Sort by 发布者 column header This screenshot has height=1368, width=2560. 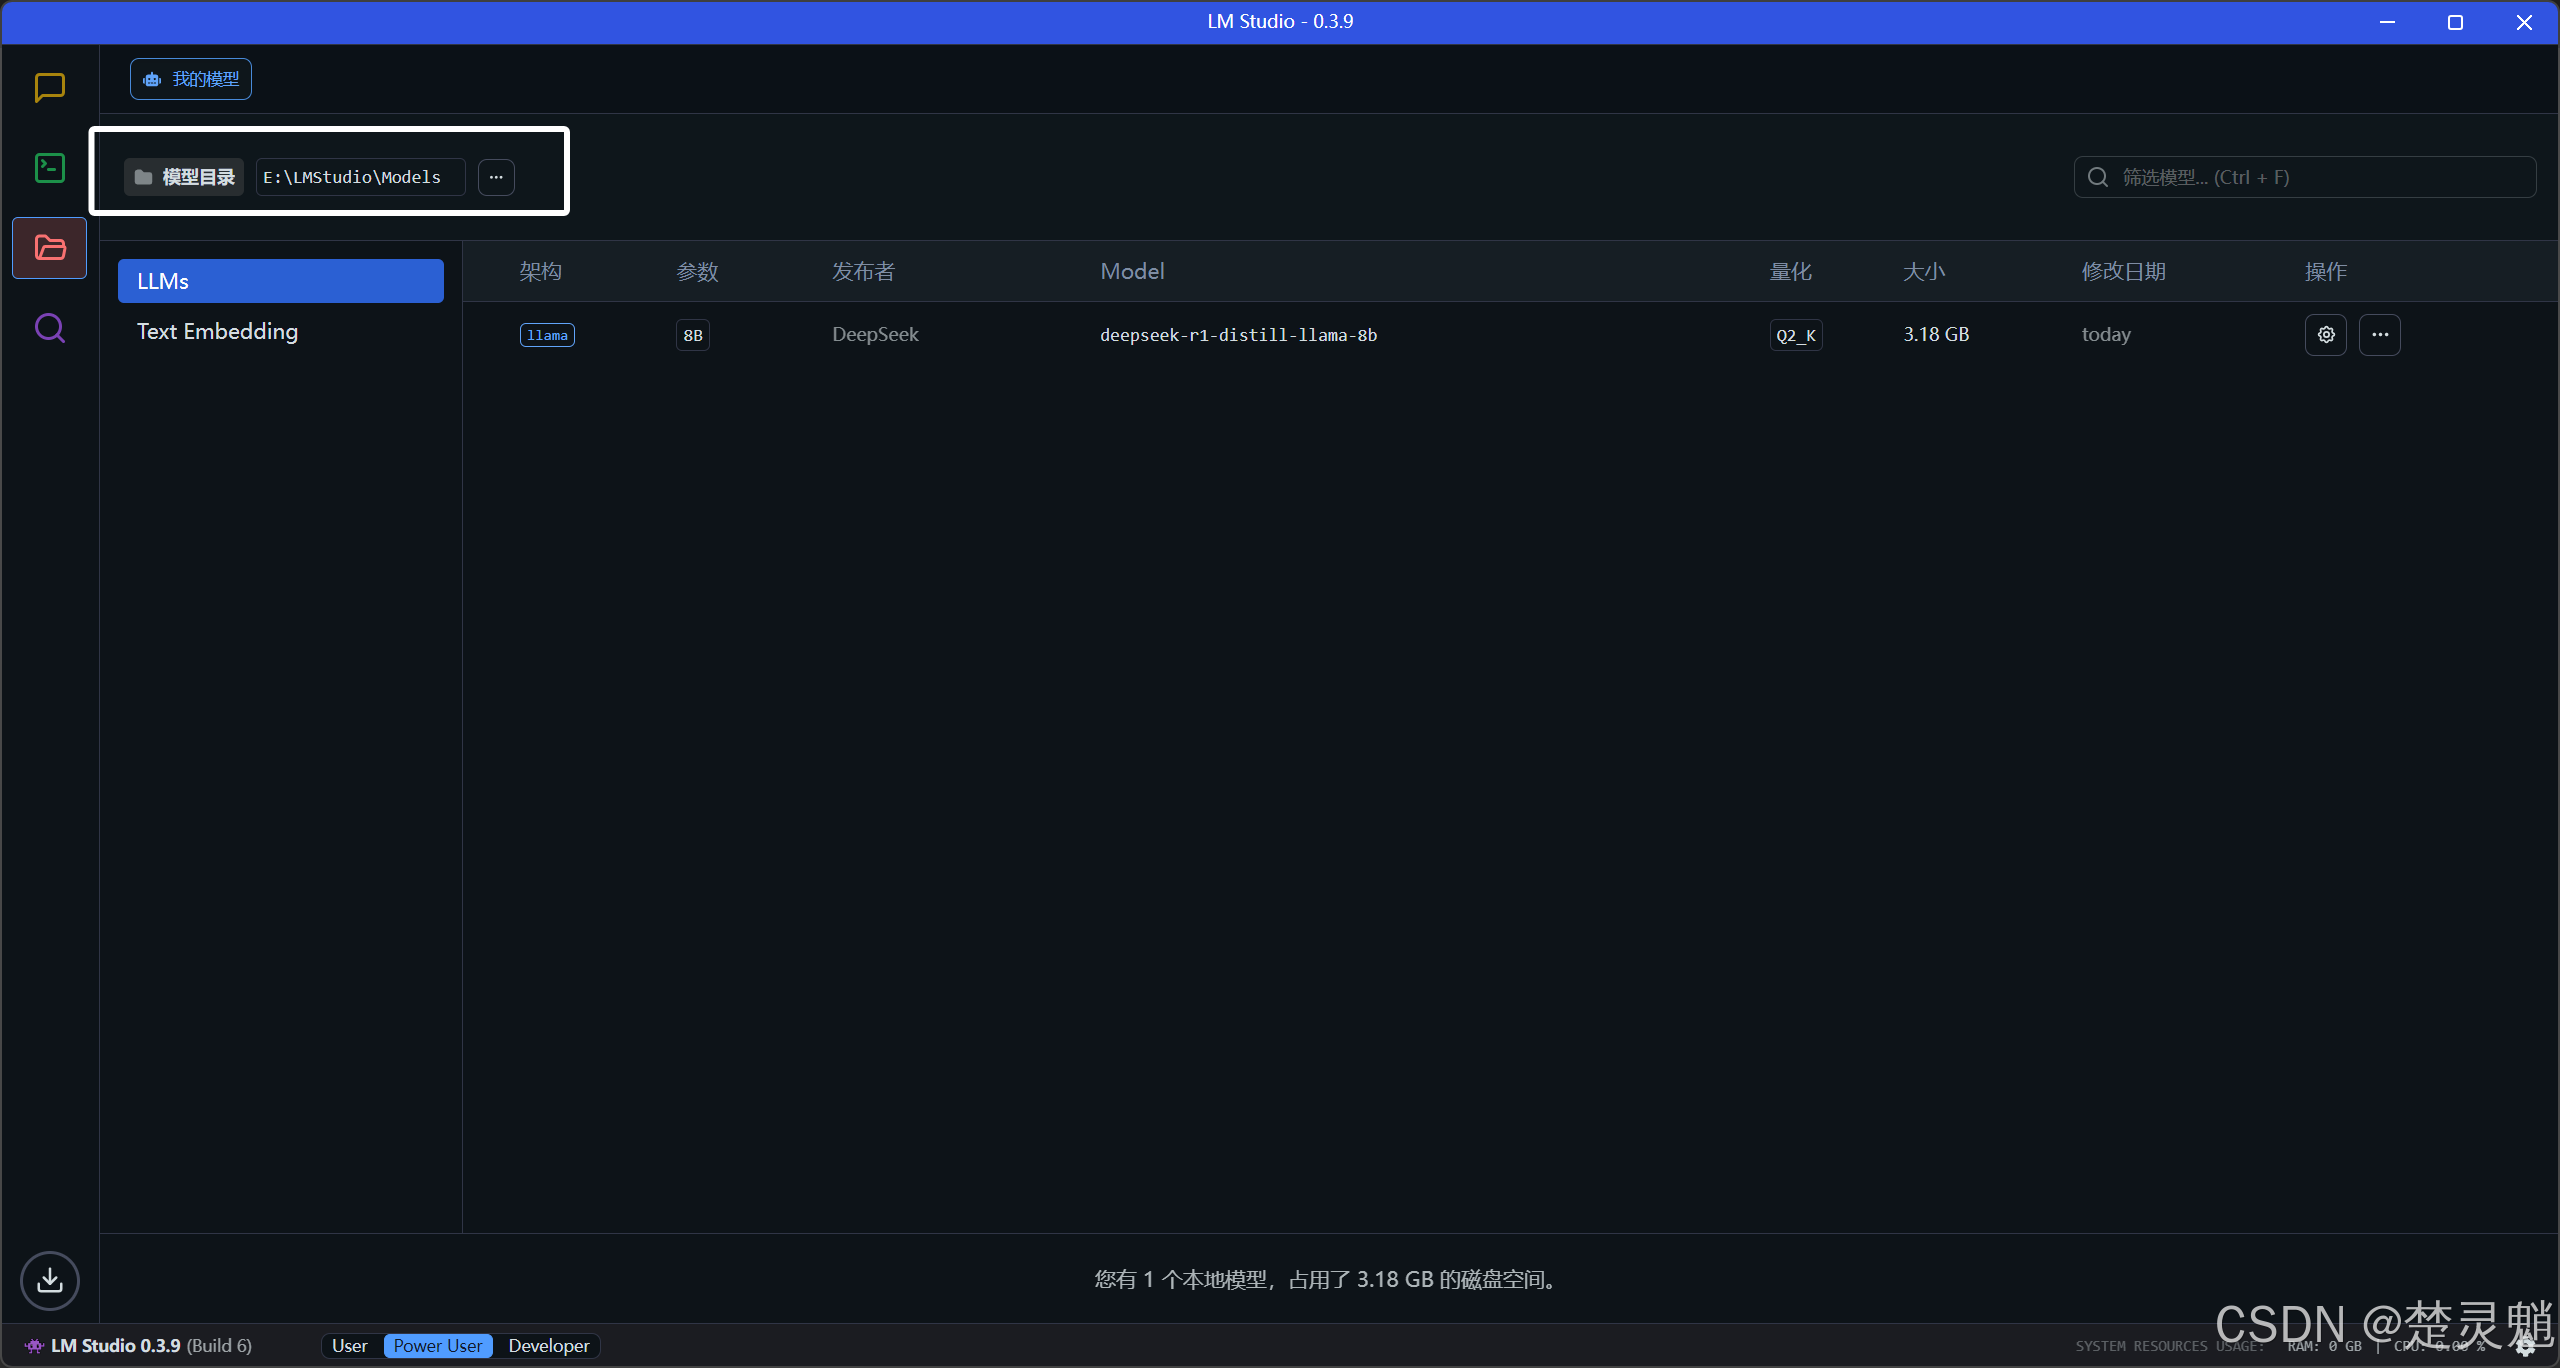(863, 271)
